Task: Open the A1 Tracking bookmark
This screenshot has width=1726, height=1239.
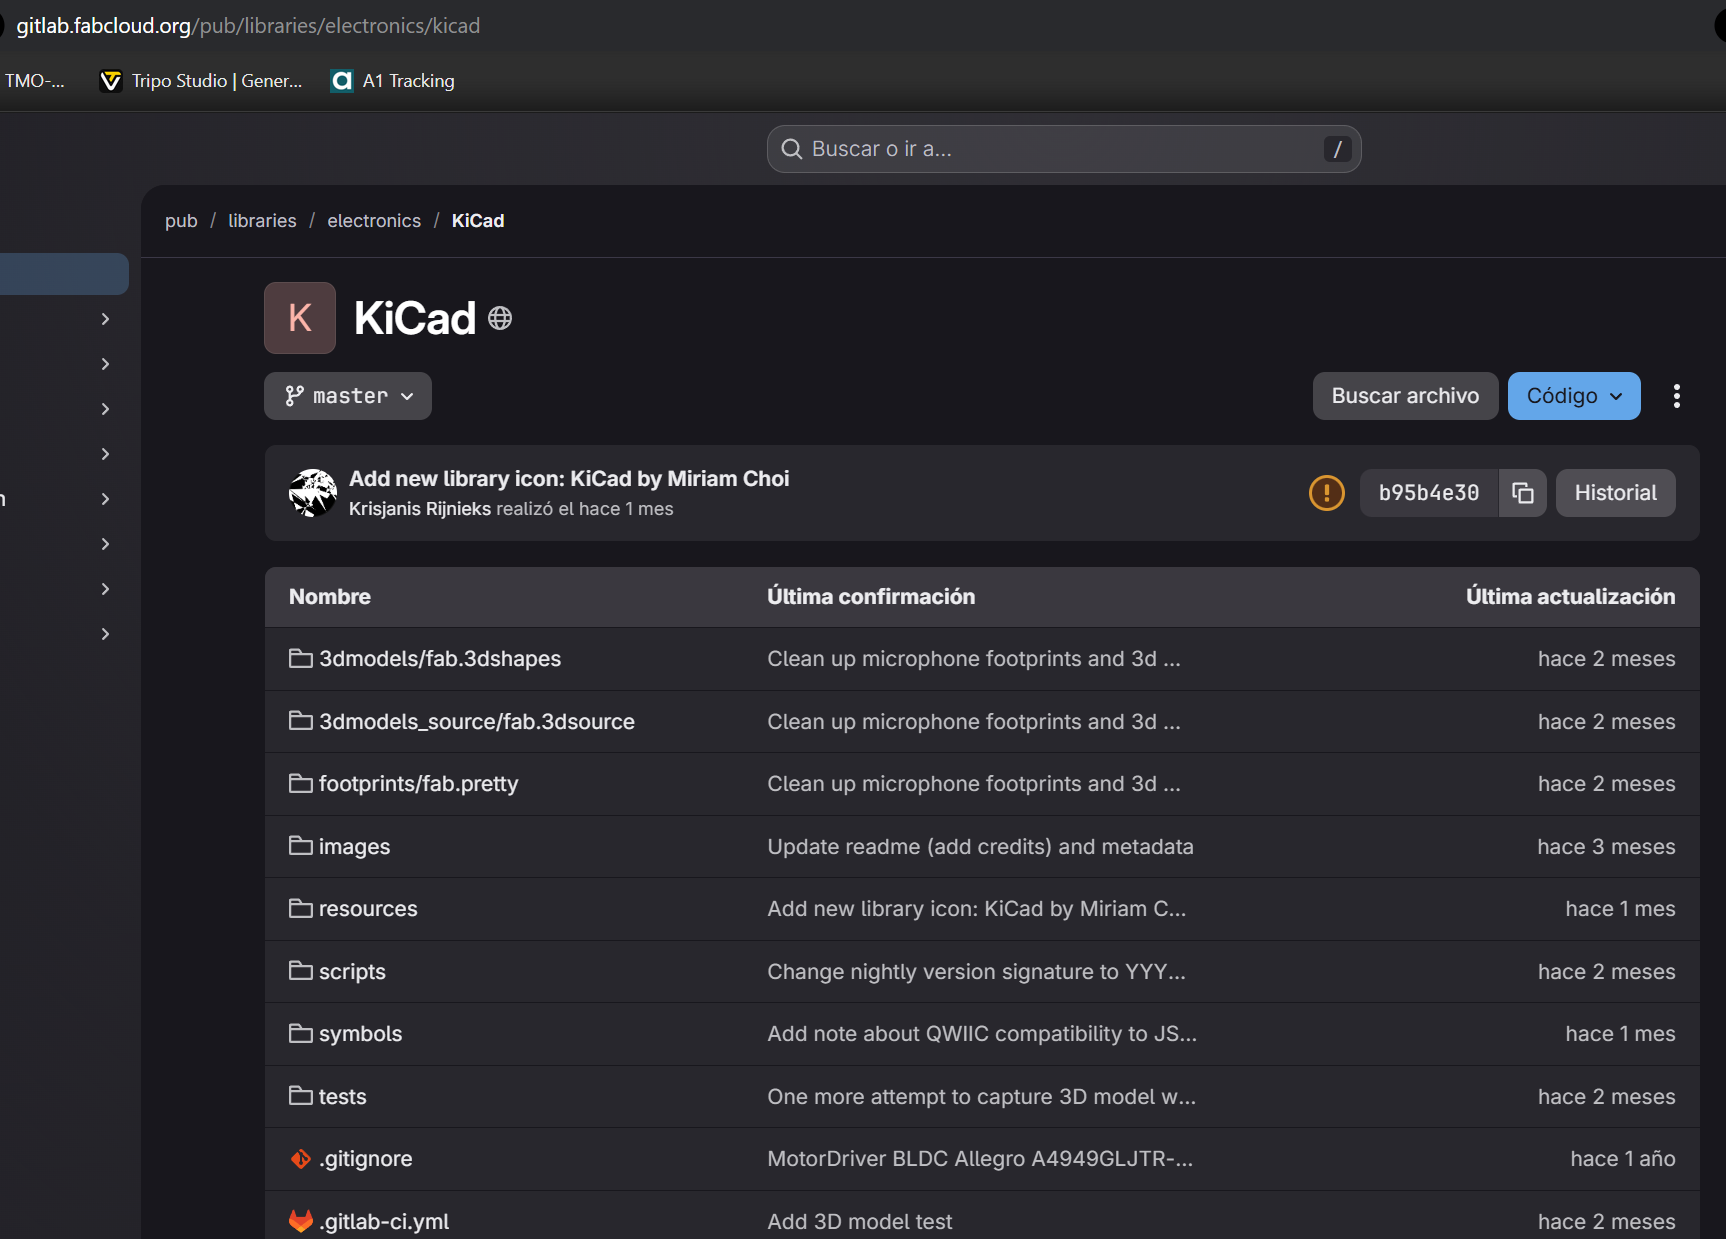Action: (393, 81)
